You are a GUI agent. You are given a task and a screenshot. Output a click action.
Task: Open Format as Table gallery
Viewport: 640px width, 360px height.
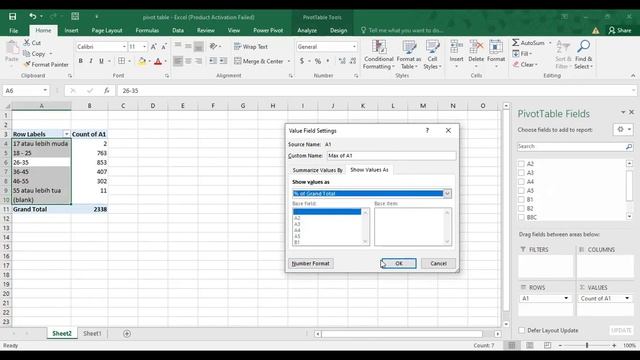coord(409,55)
